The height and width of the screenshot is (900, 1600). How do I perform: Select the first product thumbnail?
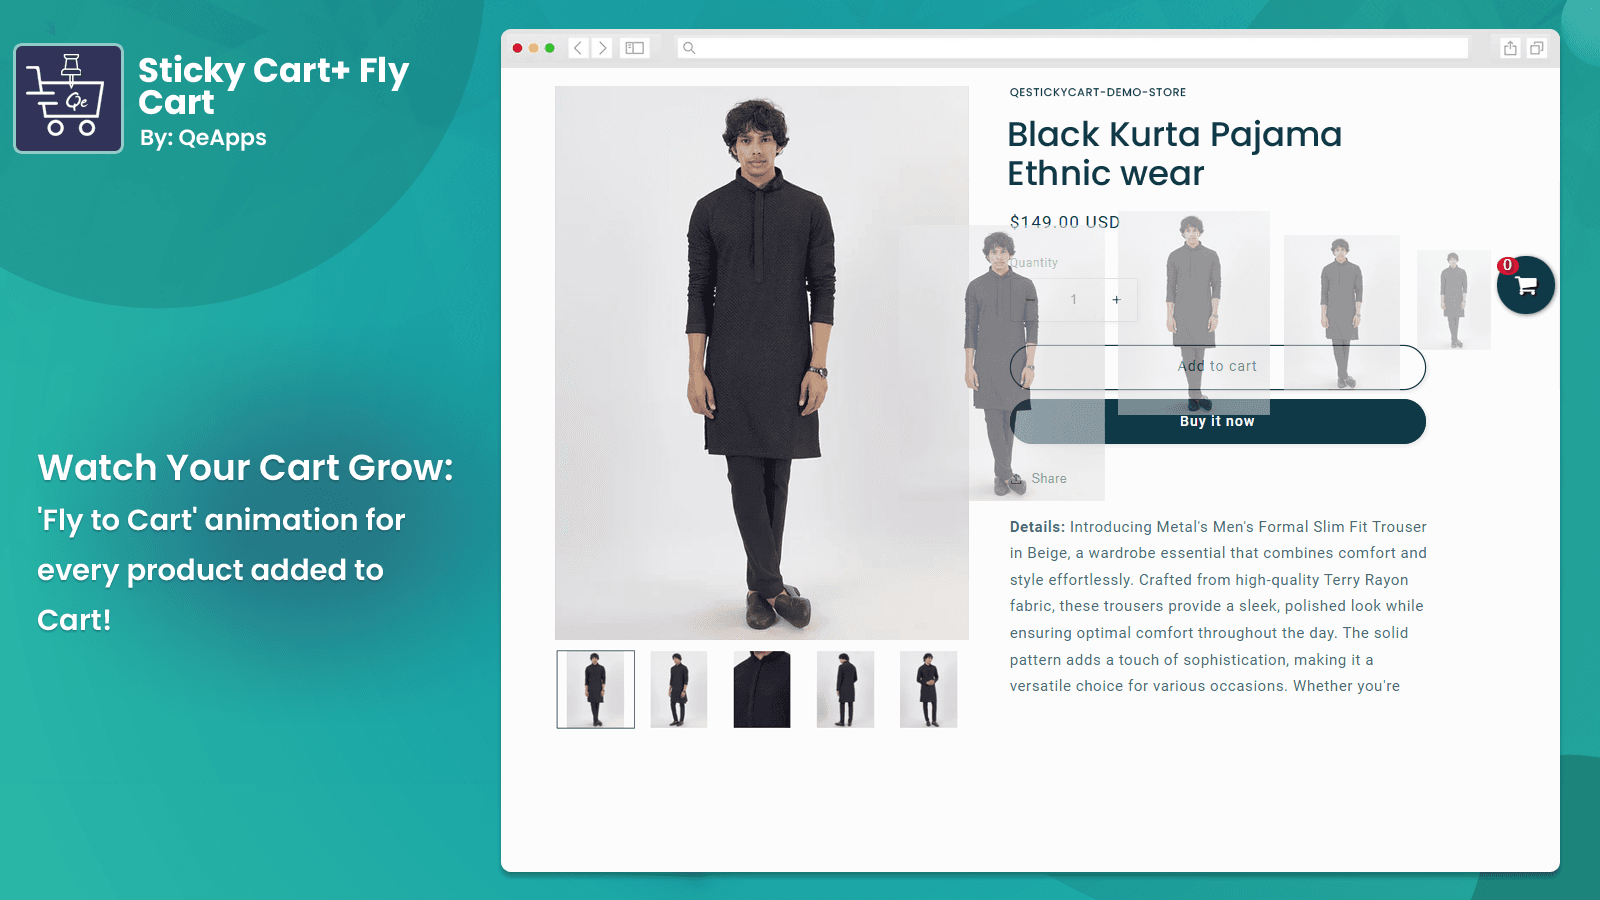pyautogui.click(x=596, y=689)
